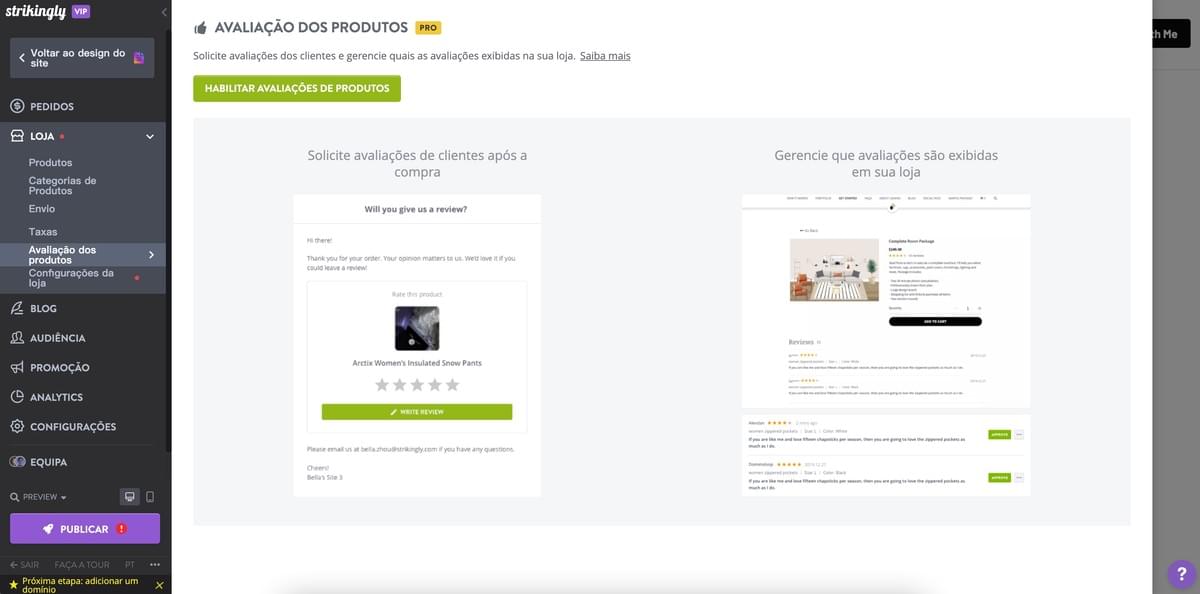Click the VIP badge
1200x594 pixels.
click(x=81, y=11)
